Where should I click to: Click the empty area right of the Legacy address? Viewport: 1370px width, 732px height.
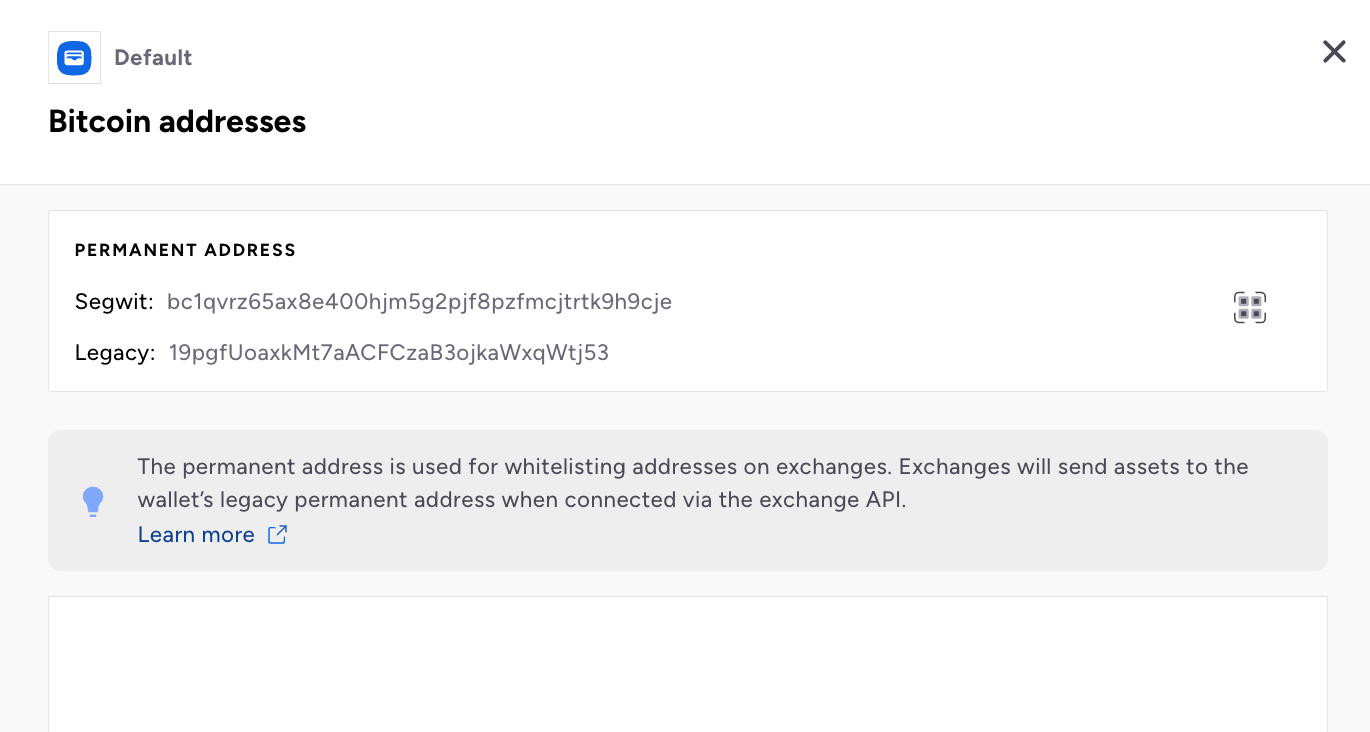tap(920, 352)
